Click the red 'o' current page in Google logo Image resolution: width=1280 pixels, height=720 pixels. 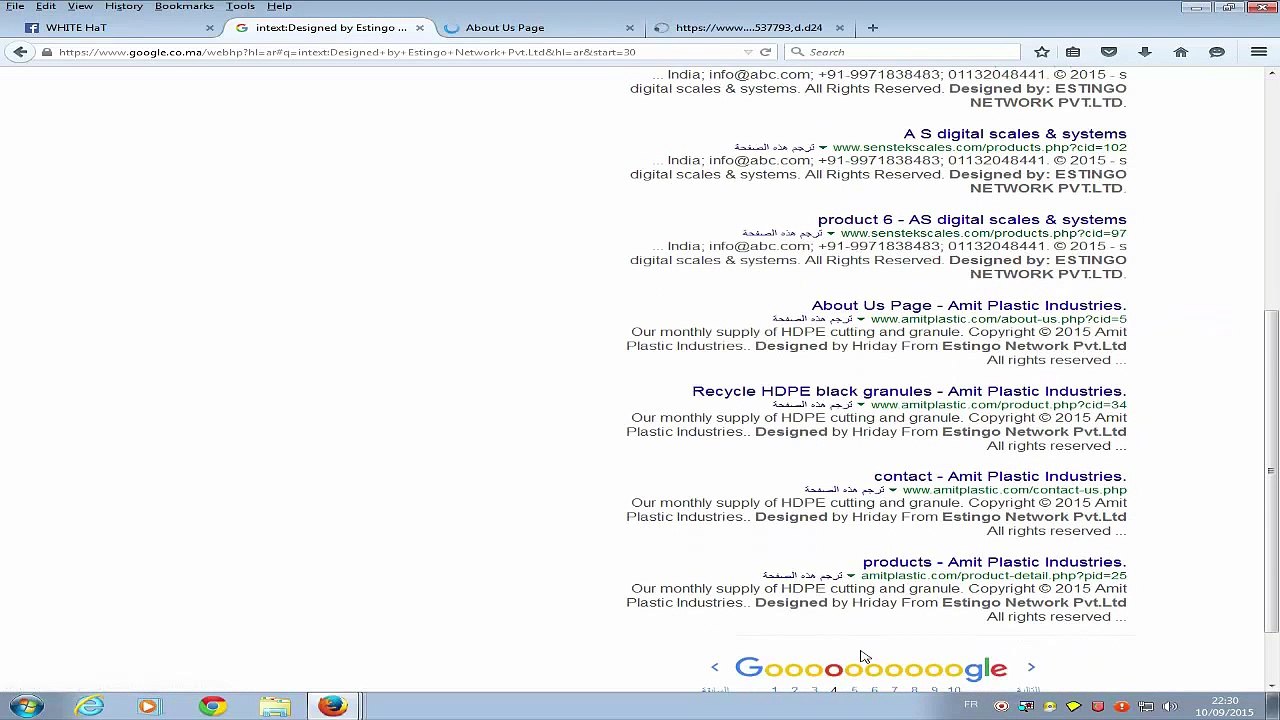(833, 669)
